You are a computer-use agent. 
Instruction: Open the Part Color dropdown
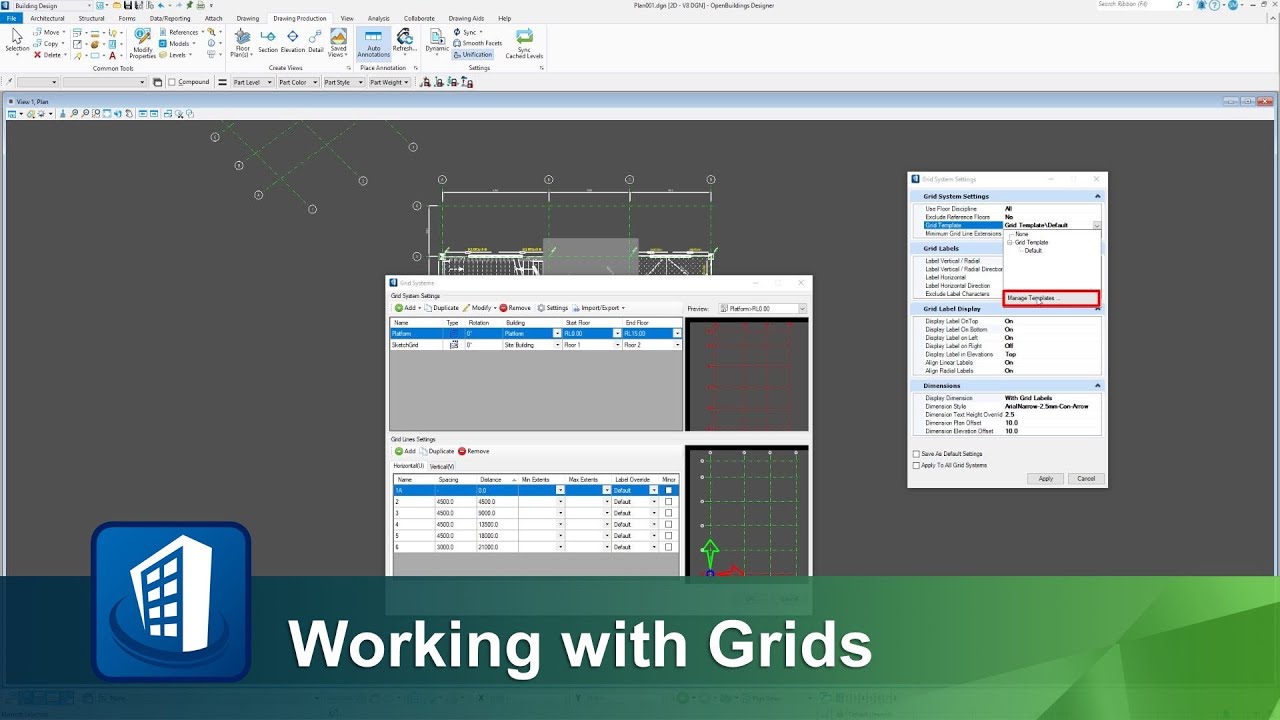(298, 82)
